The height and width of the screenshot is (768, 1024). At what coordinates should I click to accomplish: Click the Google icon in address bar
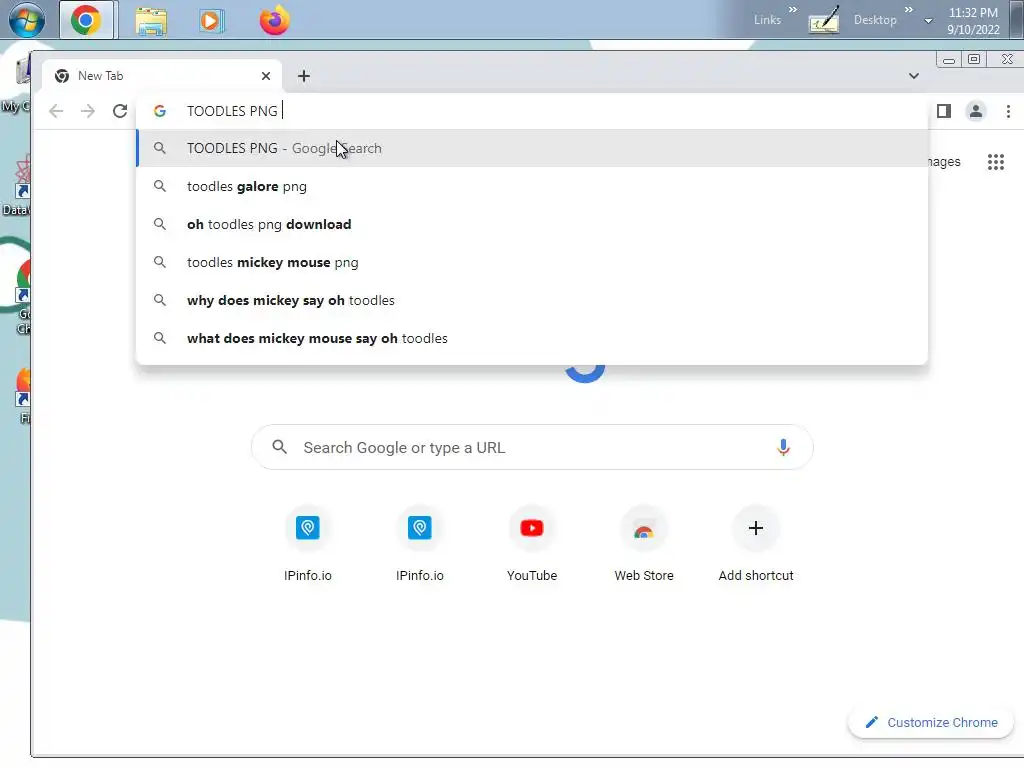[x=159, y=111]
